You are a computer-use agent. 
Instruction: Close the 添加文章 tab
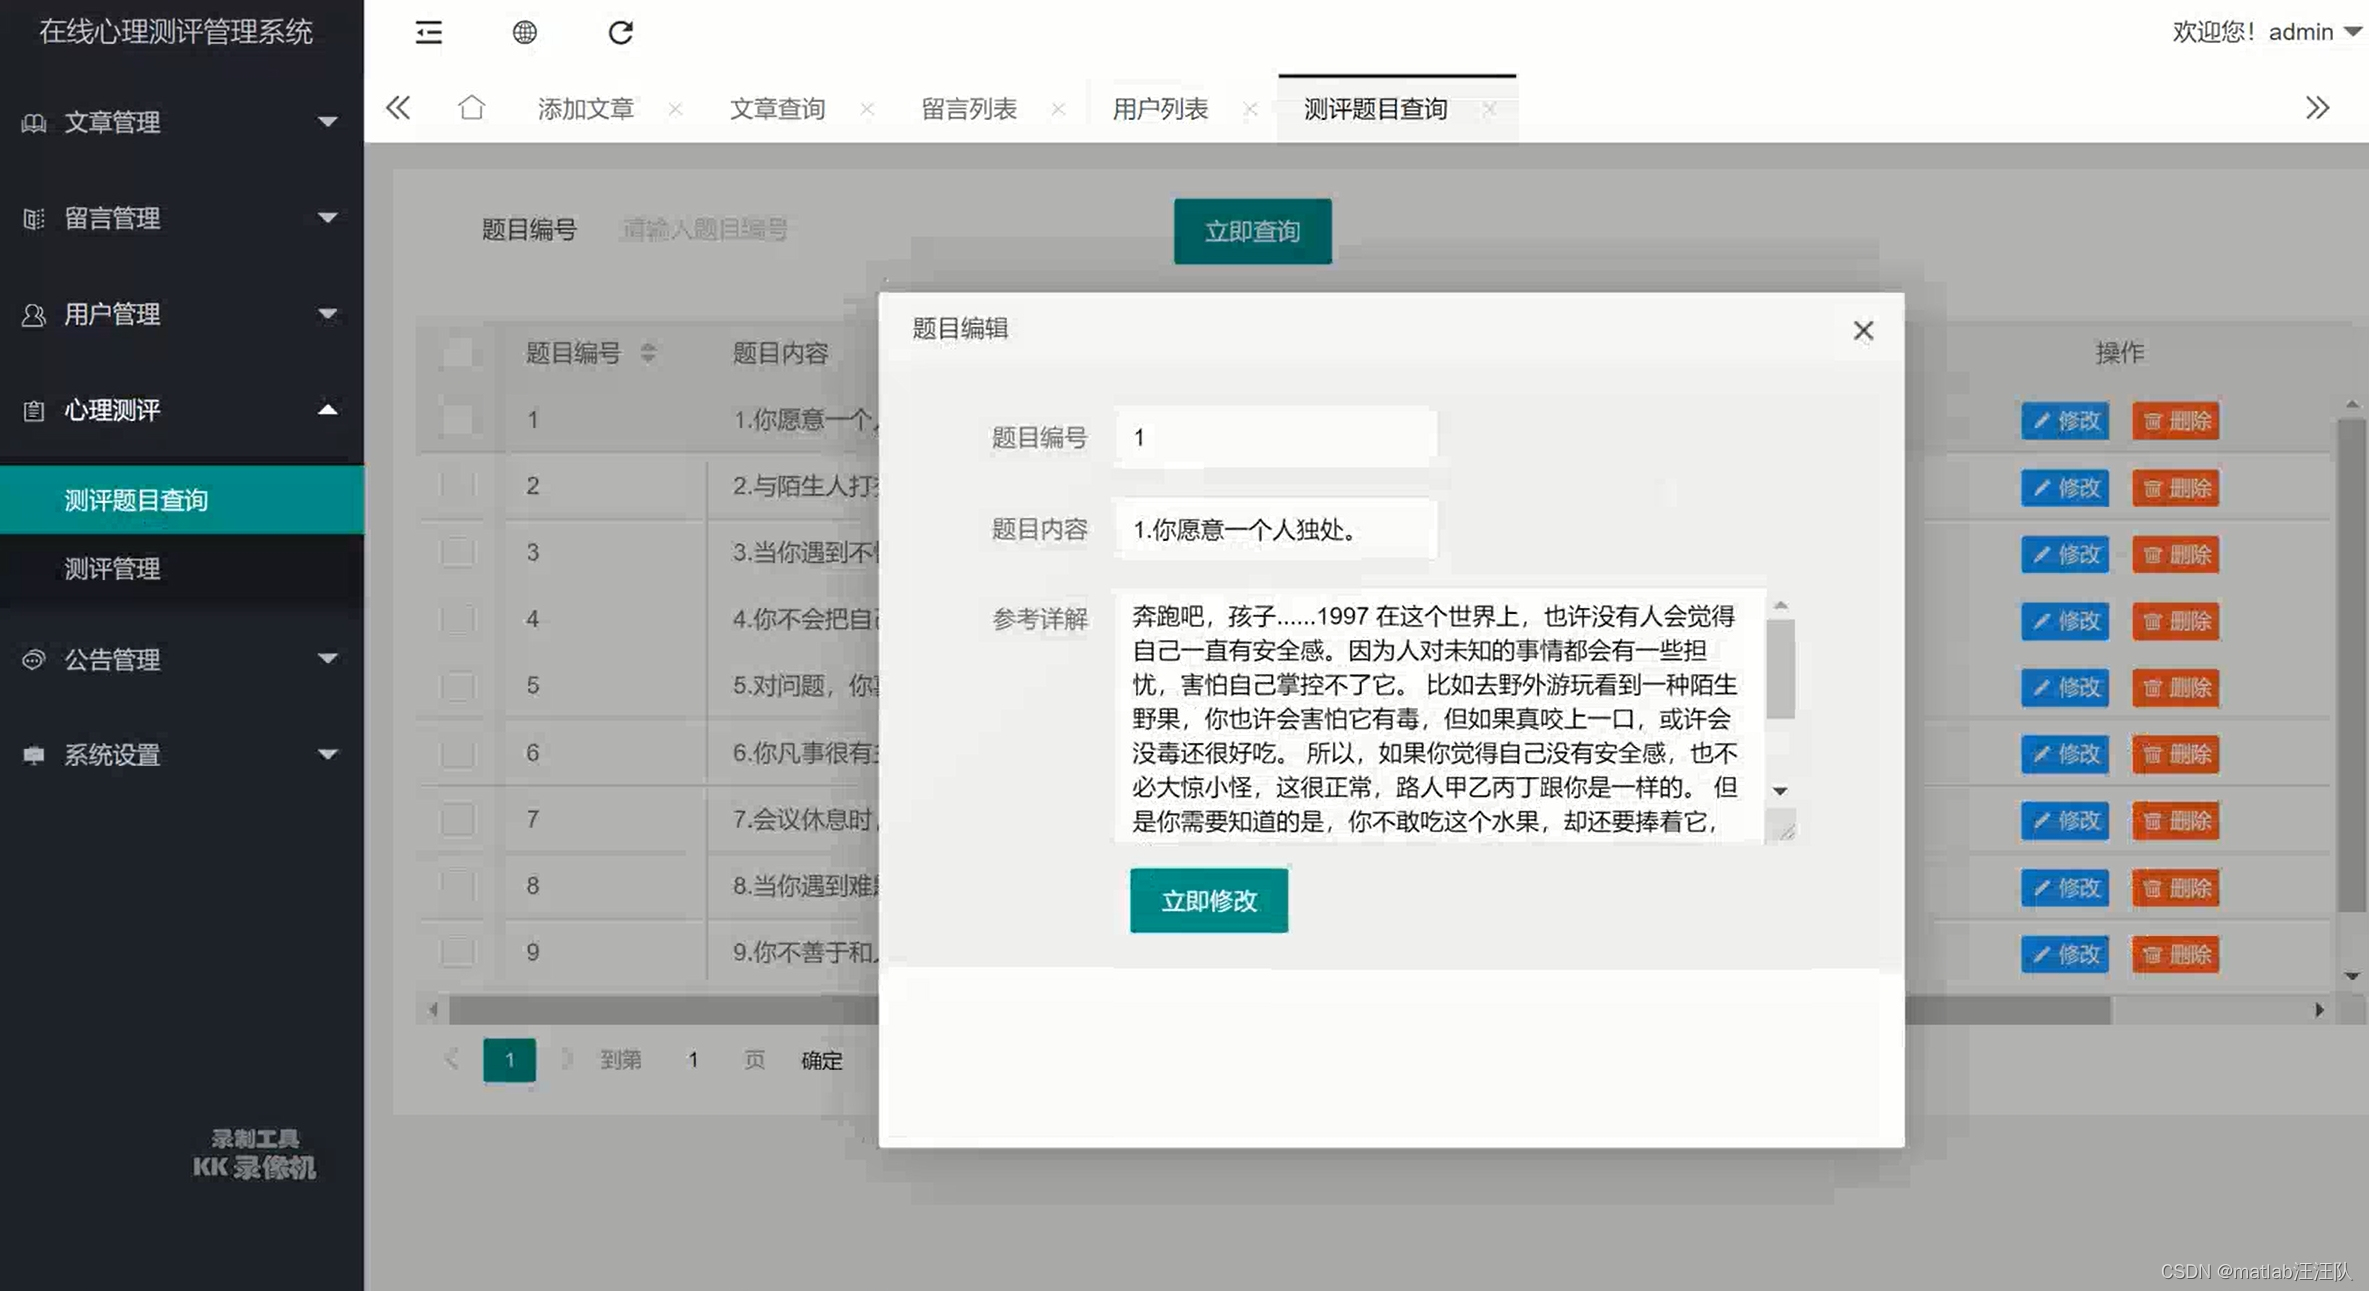point(675,109)
